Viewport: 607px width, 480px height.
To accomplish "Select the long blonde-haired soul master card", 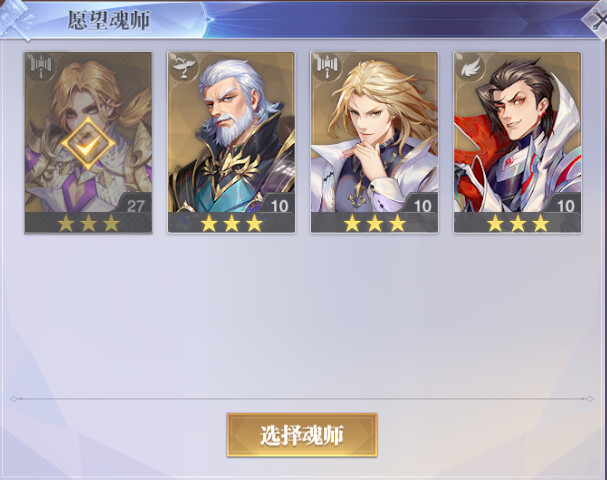I will (x=374, y=142).
